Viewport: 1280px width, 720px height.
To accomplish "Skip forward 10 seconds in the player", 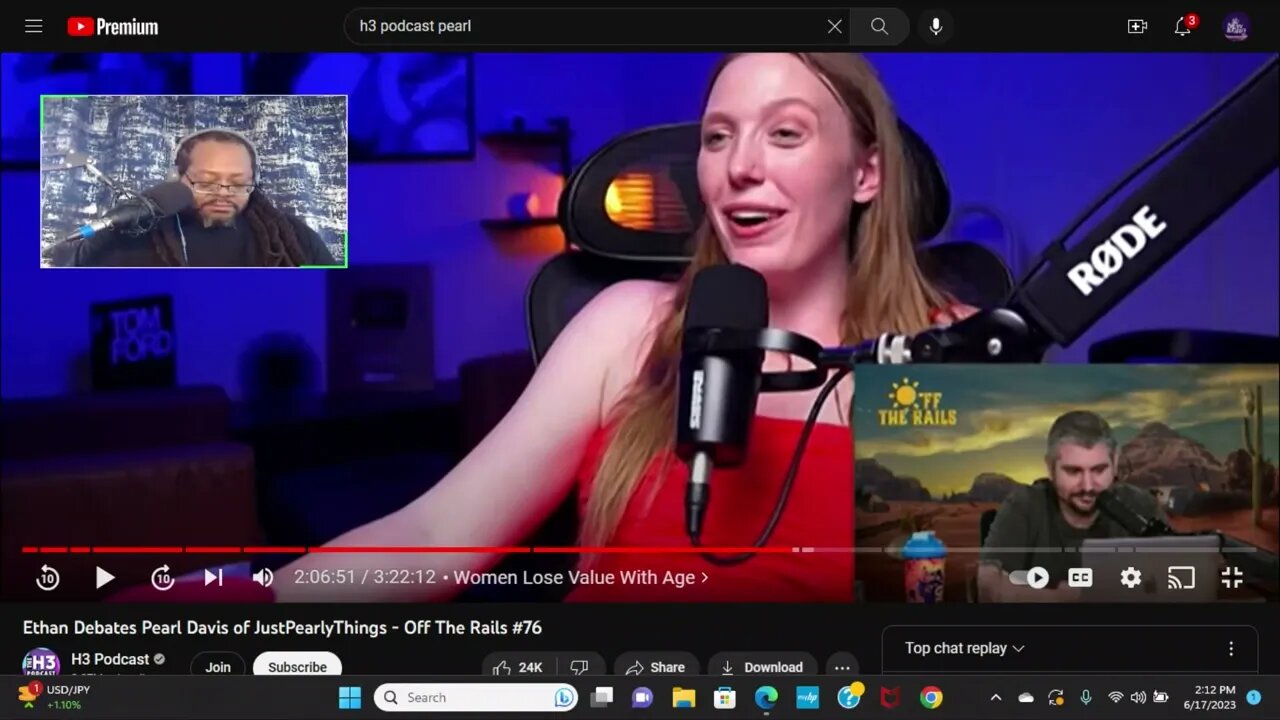I will [x=162, y=577].
